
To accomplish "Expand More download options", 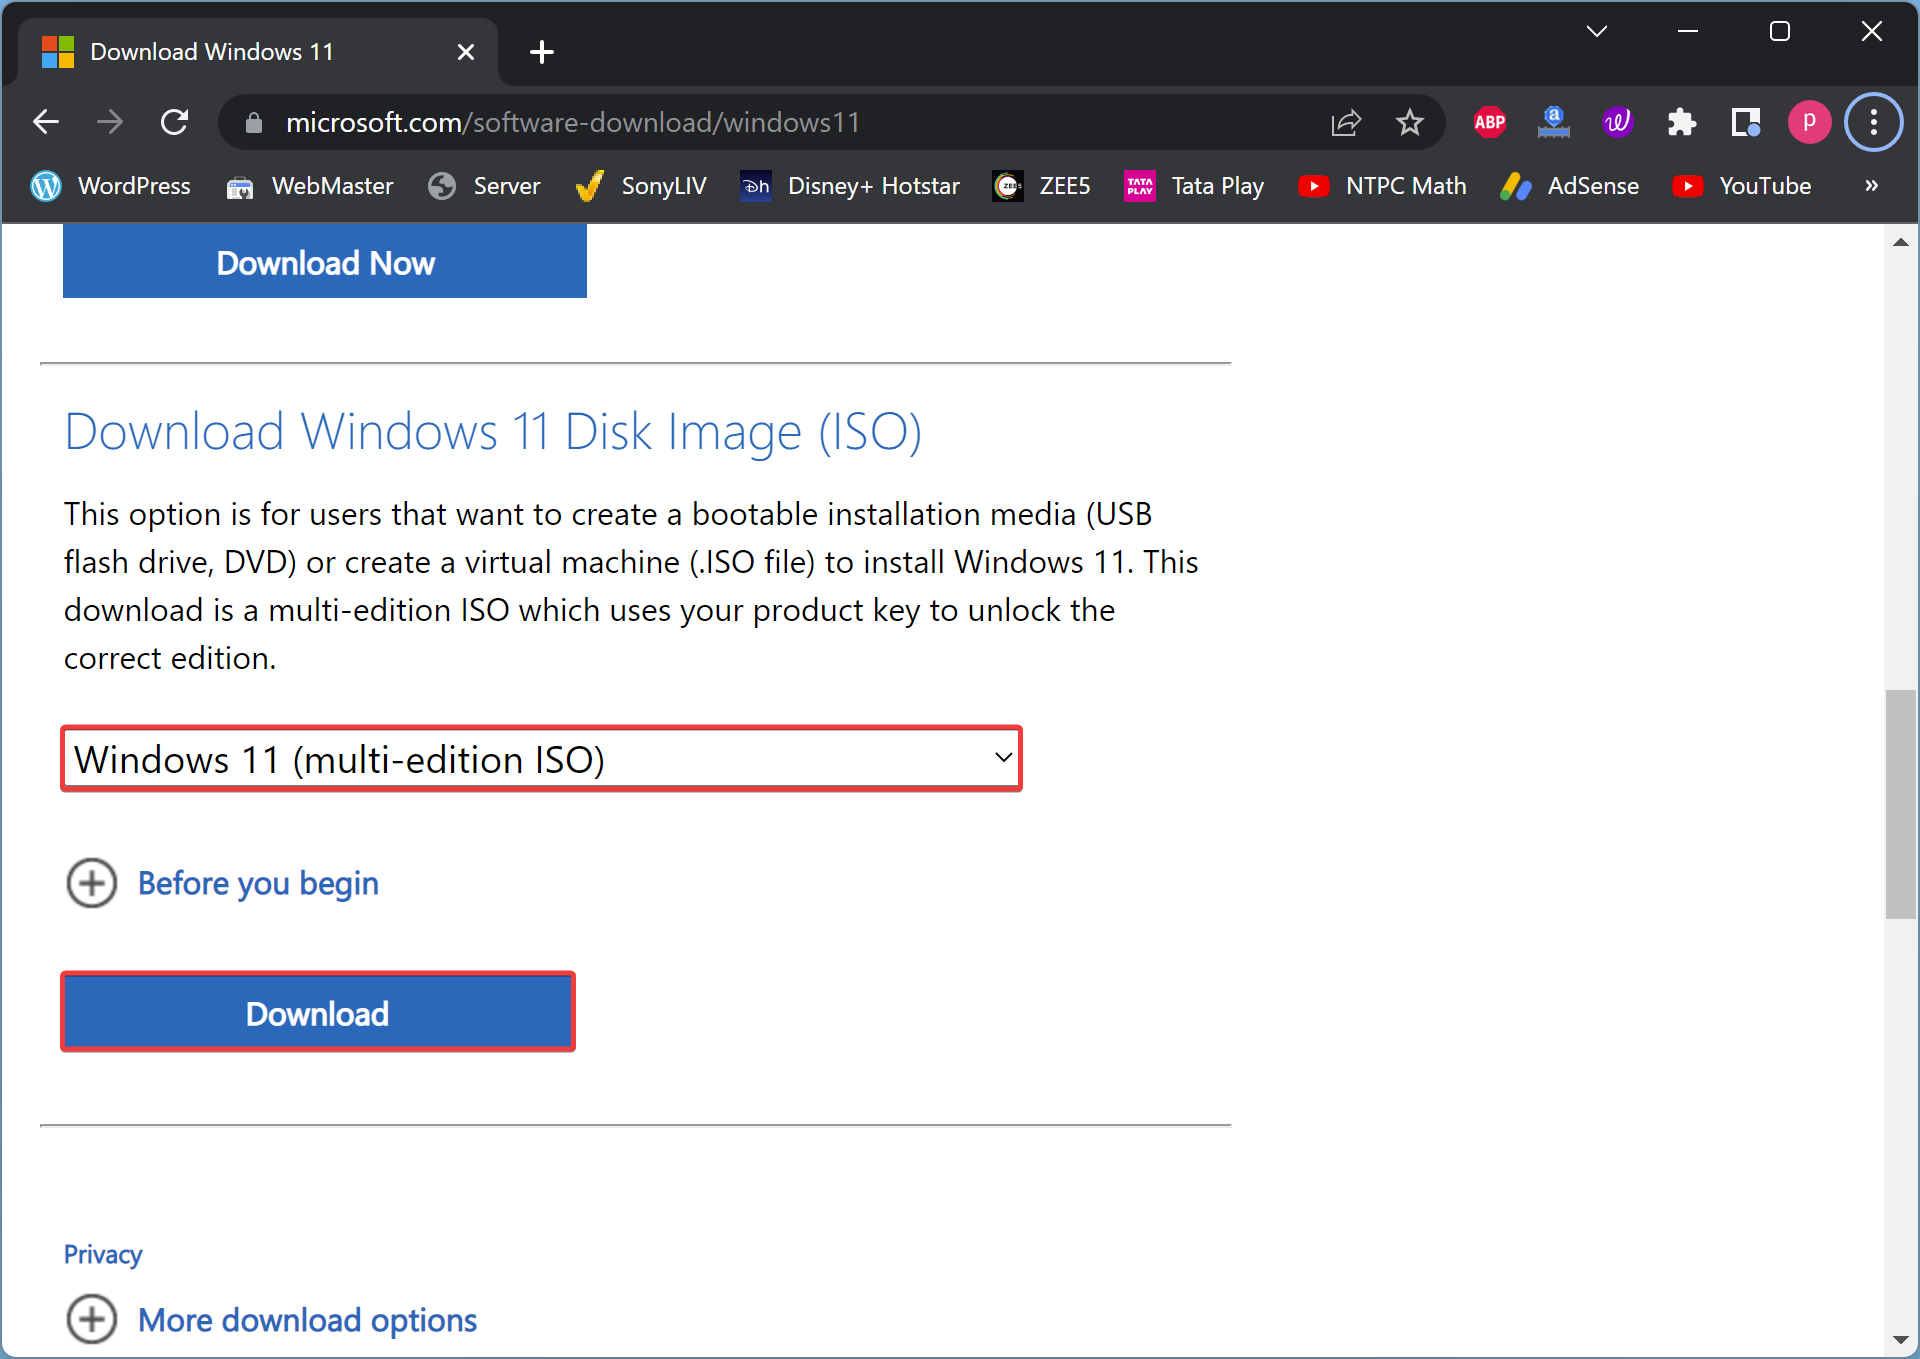I will (x=272, y=1320).
